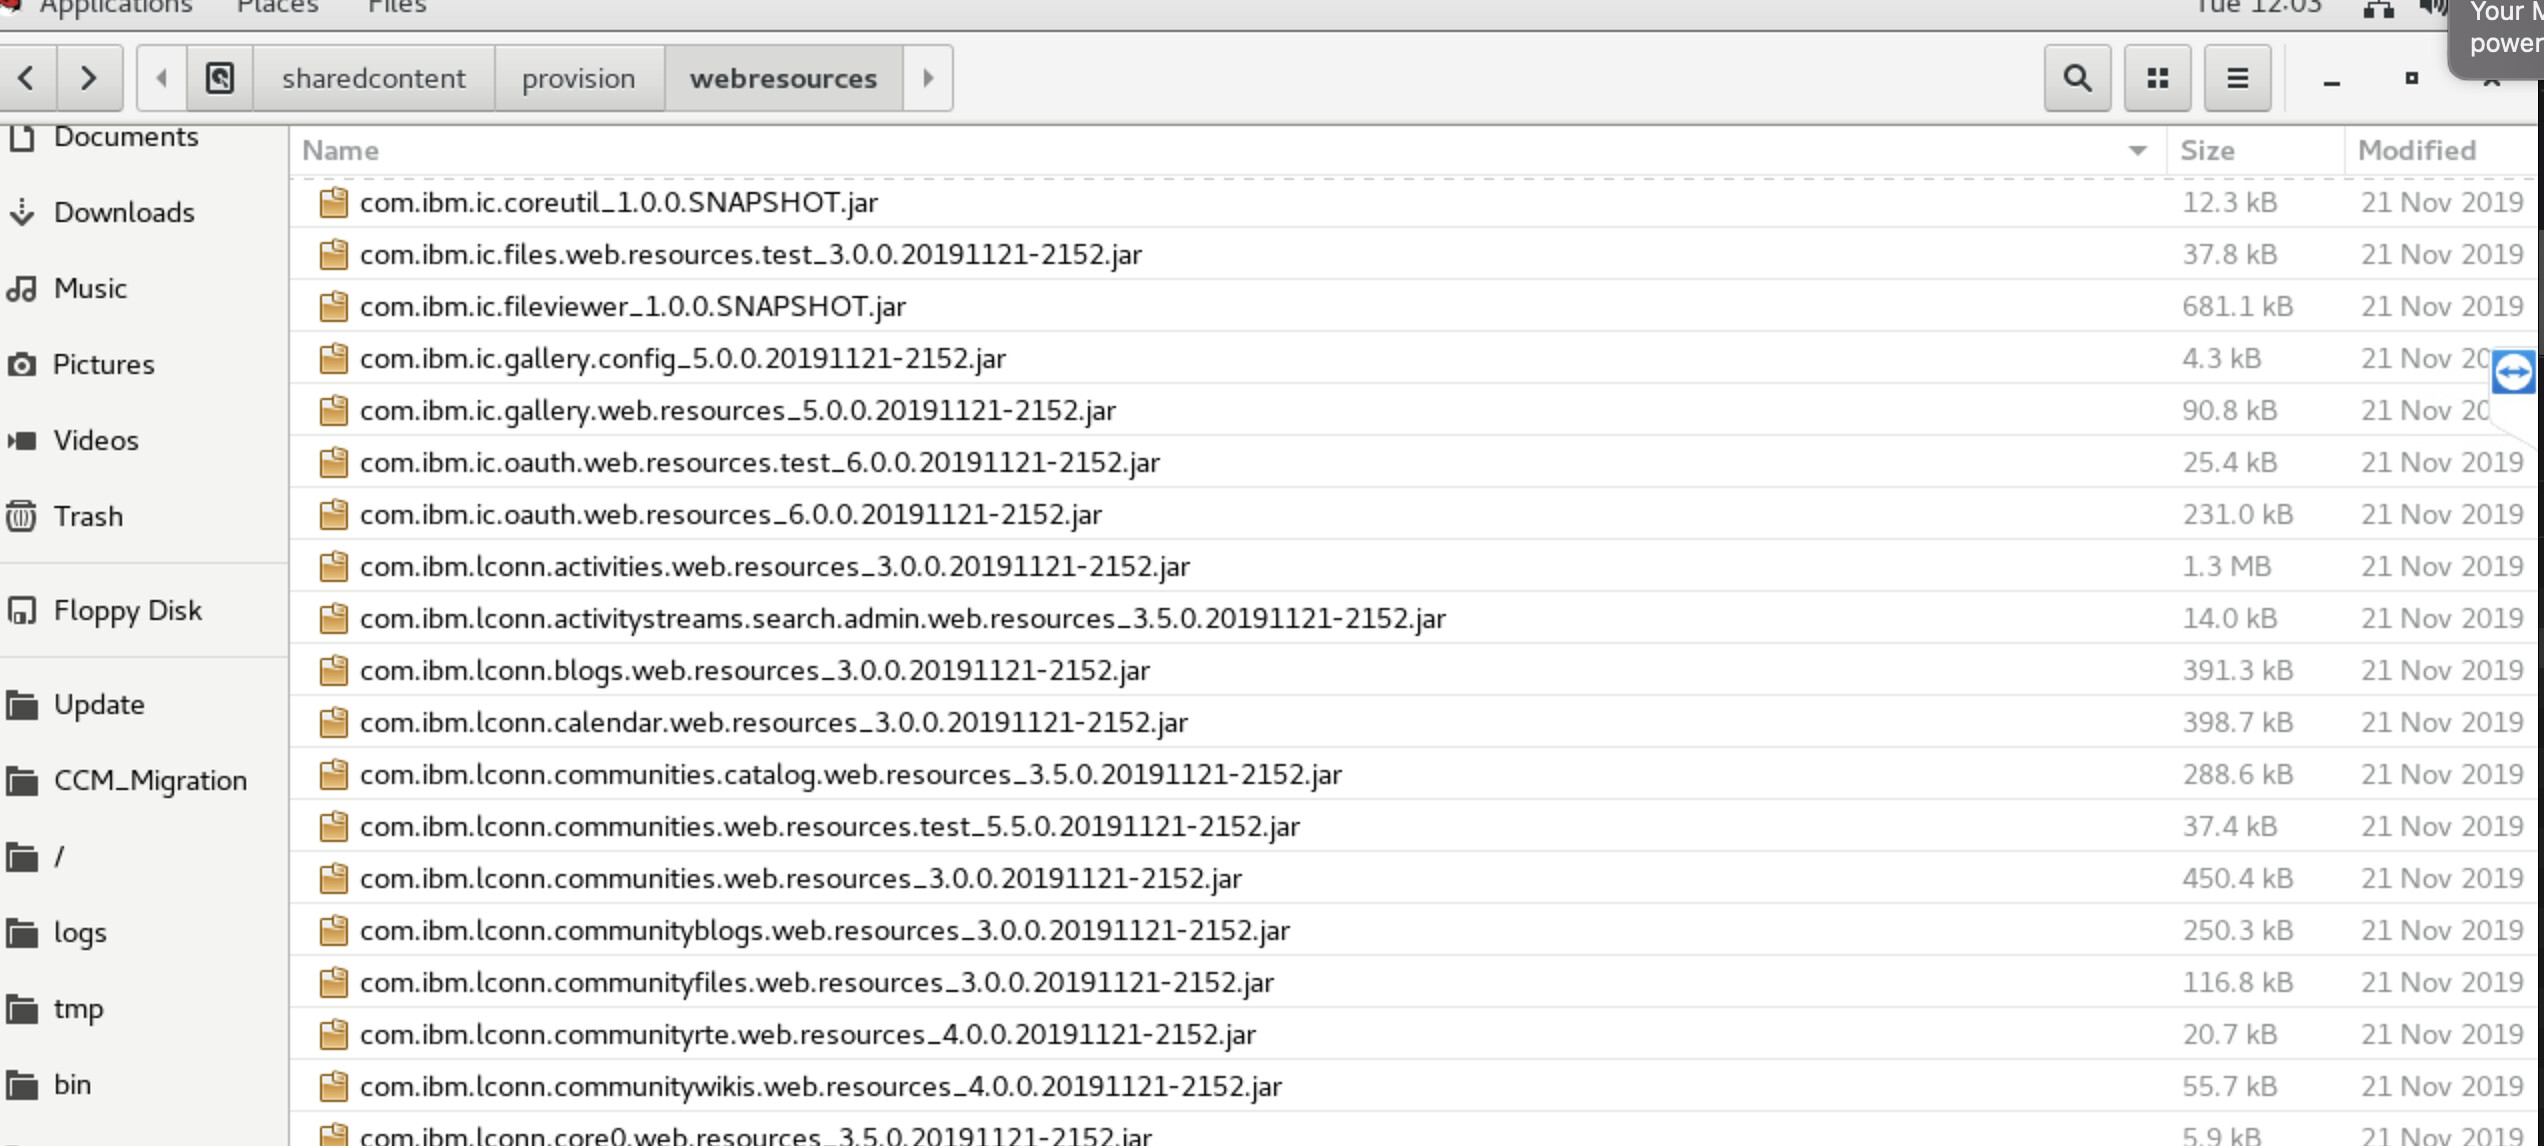Viewport: 2544px width, 1146px height.
Task: Click the 681.1 kB size cell
Action: click(2237, 306)
